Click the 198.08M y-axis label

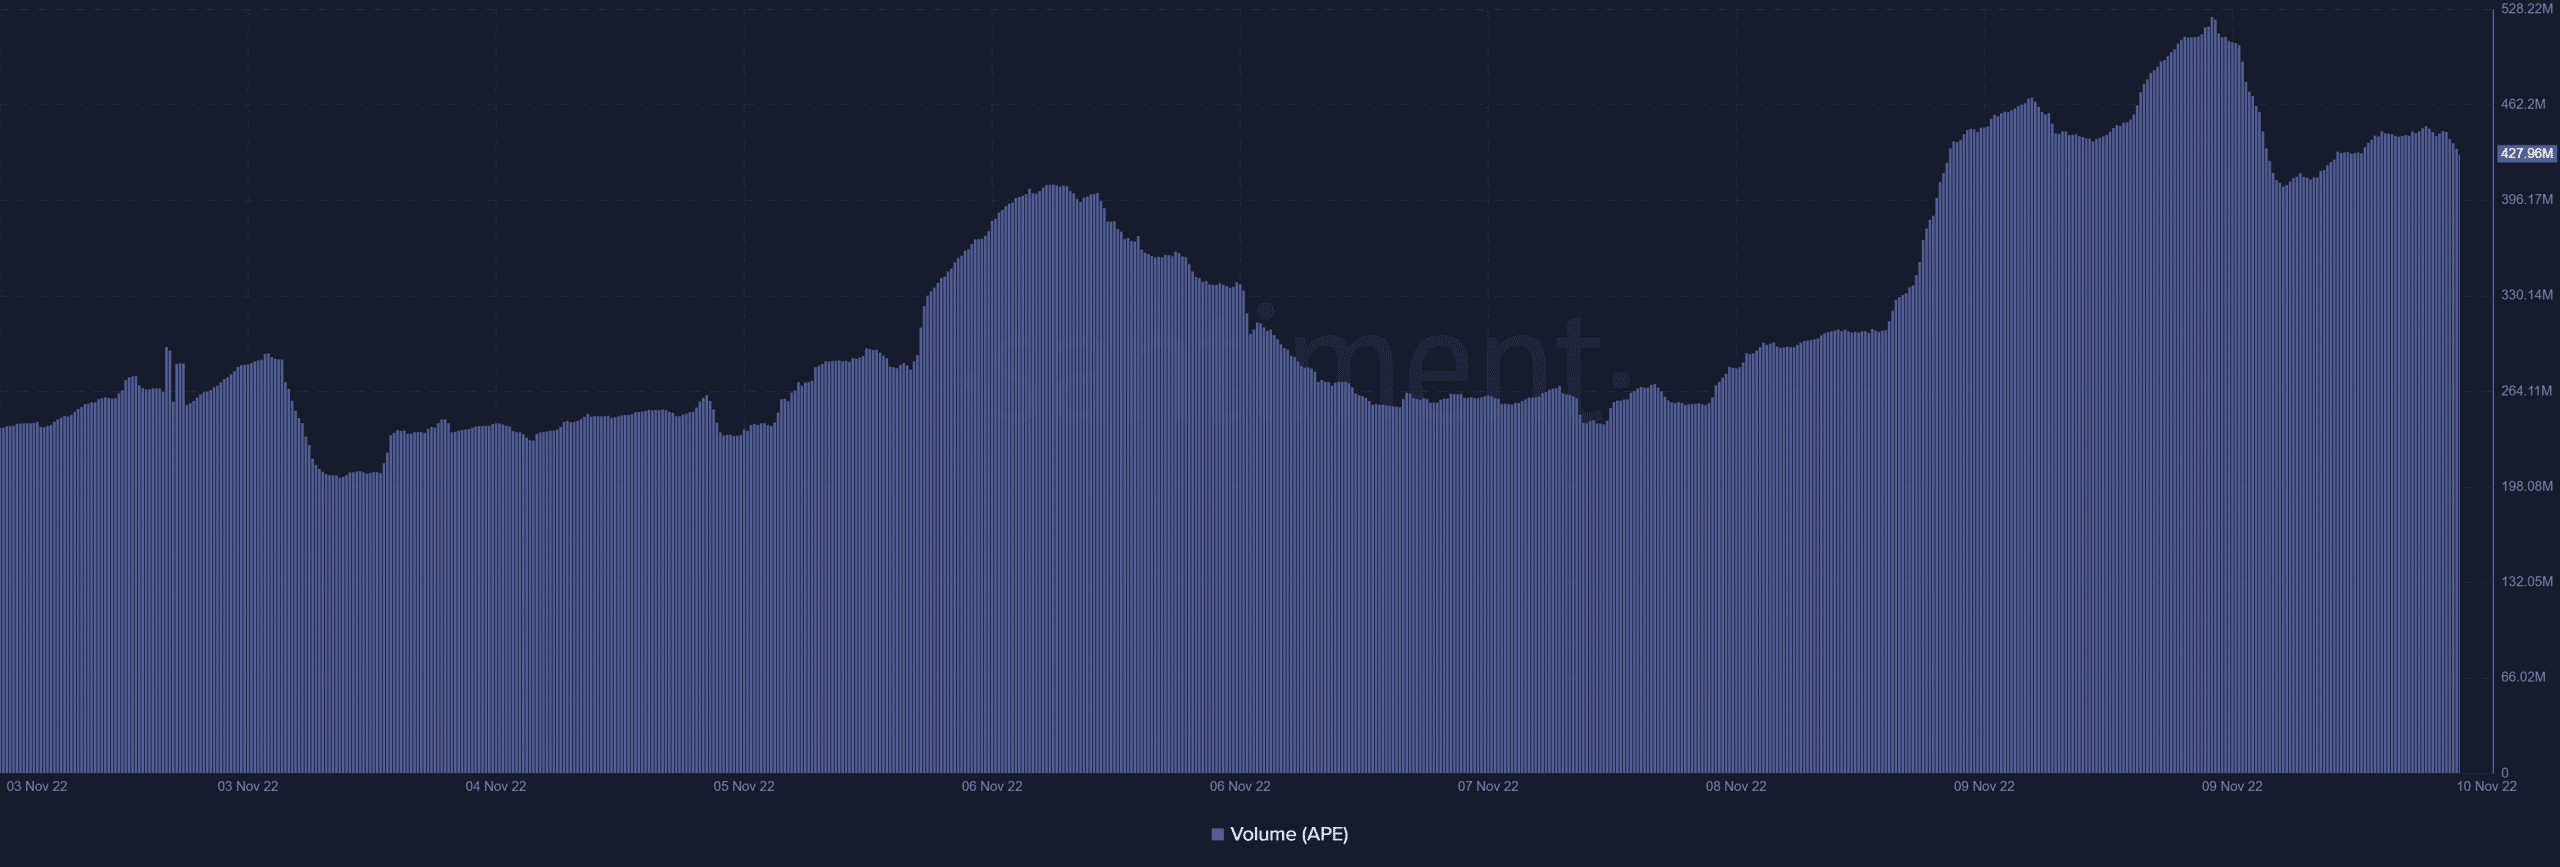click(x=2526, y=486)
